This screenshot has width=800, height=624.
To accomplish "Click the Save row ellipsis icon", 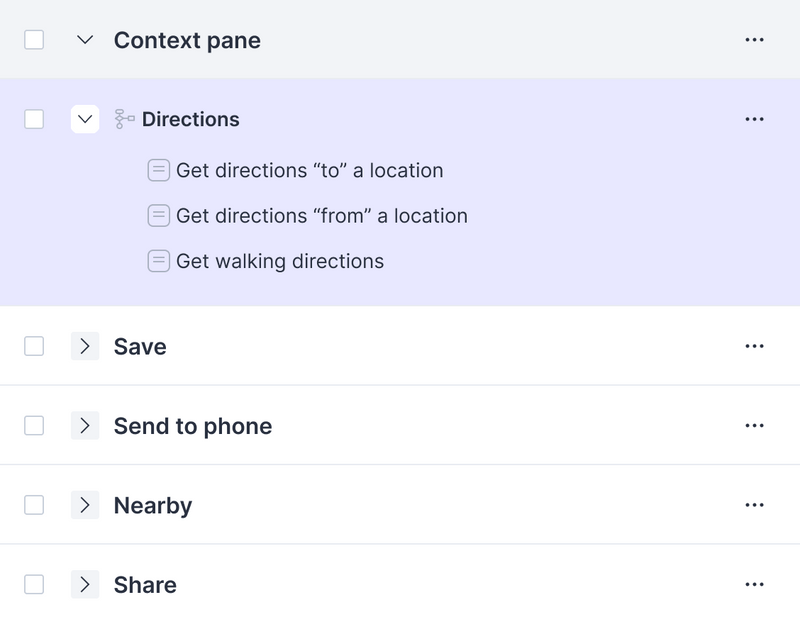I will [754, 346].
